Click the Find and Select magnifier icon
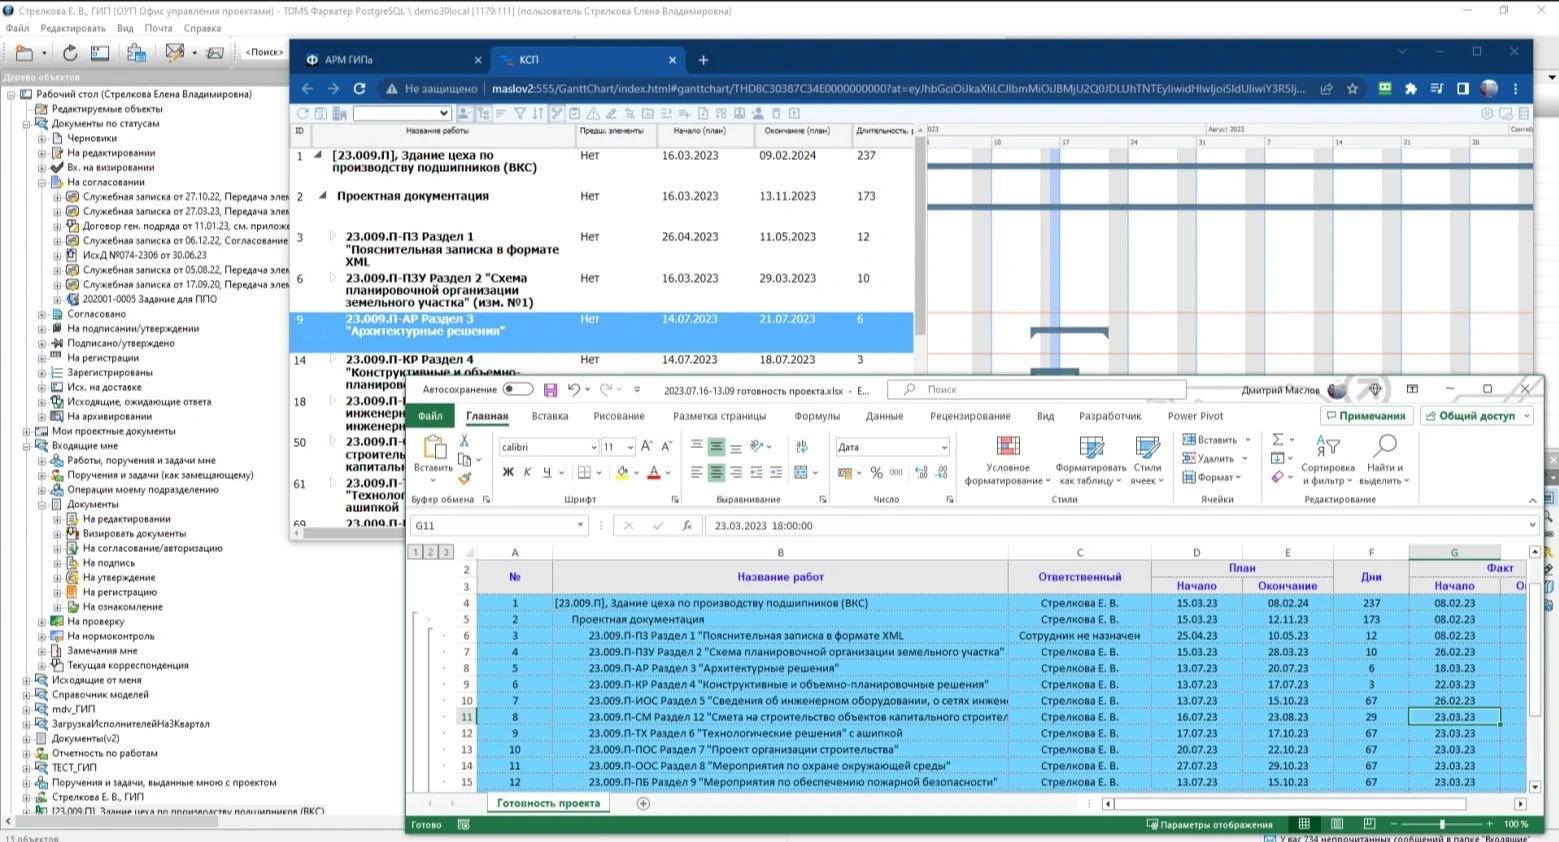The height and width of the screenshot is (842, 1559). point(1385,446)
